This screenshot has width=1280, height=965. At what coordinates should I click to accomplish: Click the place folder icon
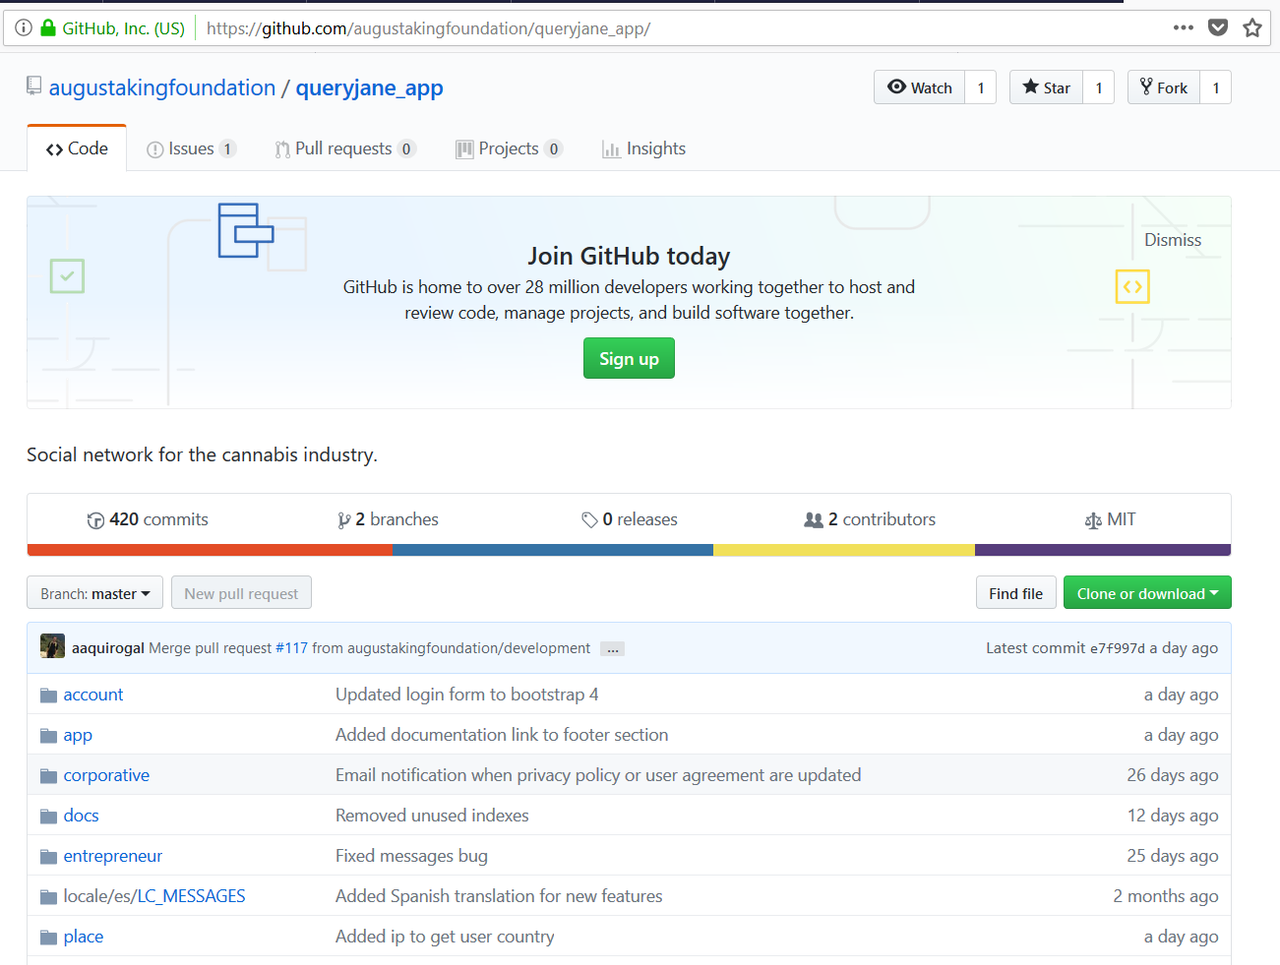[x=48, y=937]
